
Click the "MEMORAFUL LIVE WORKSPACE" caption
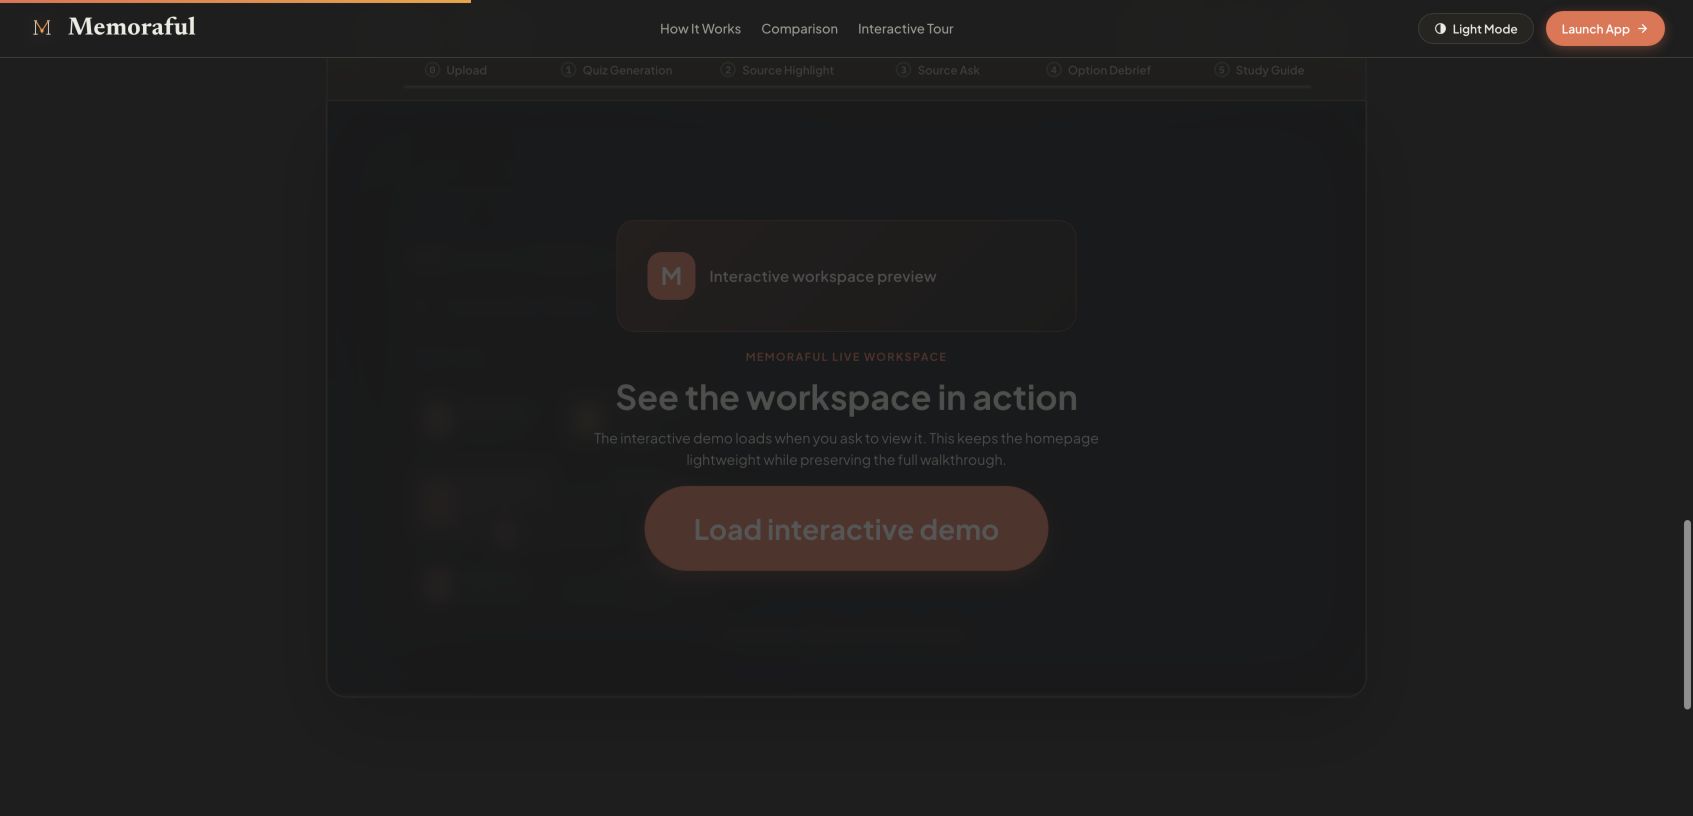coord(846,357)
